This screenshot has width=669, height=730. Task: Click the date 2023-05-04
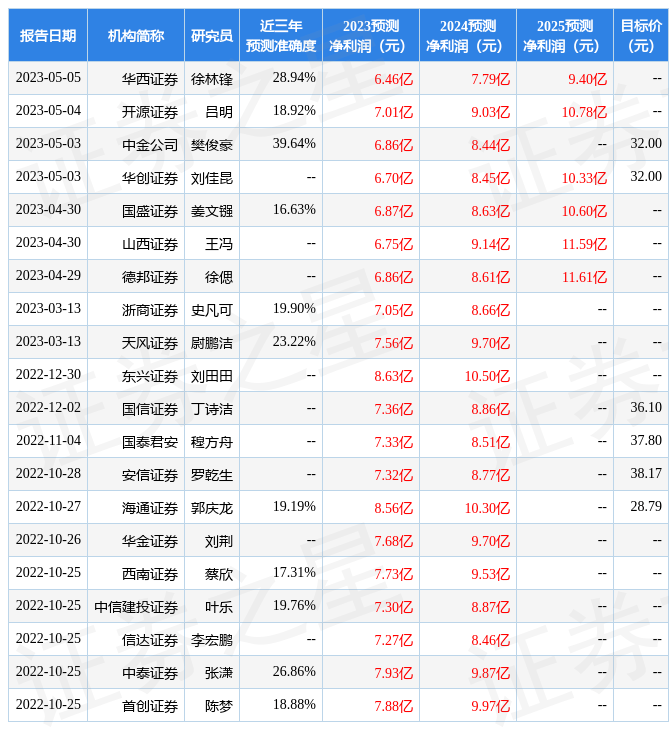click(x=48, y=110)
